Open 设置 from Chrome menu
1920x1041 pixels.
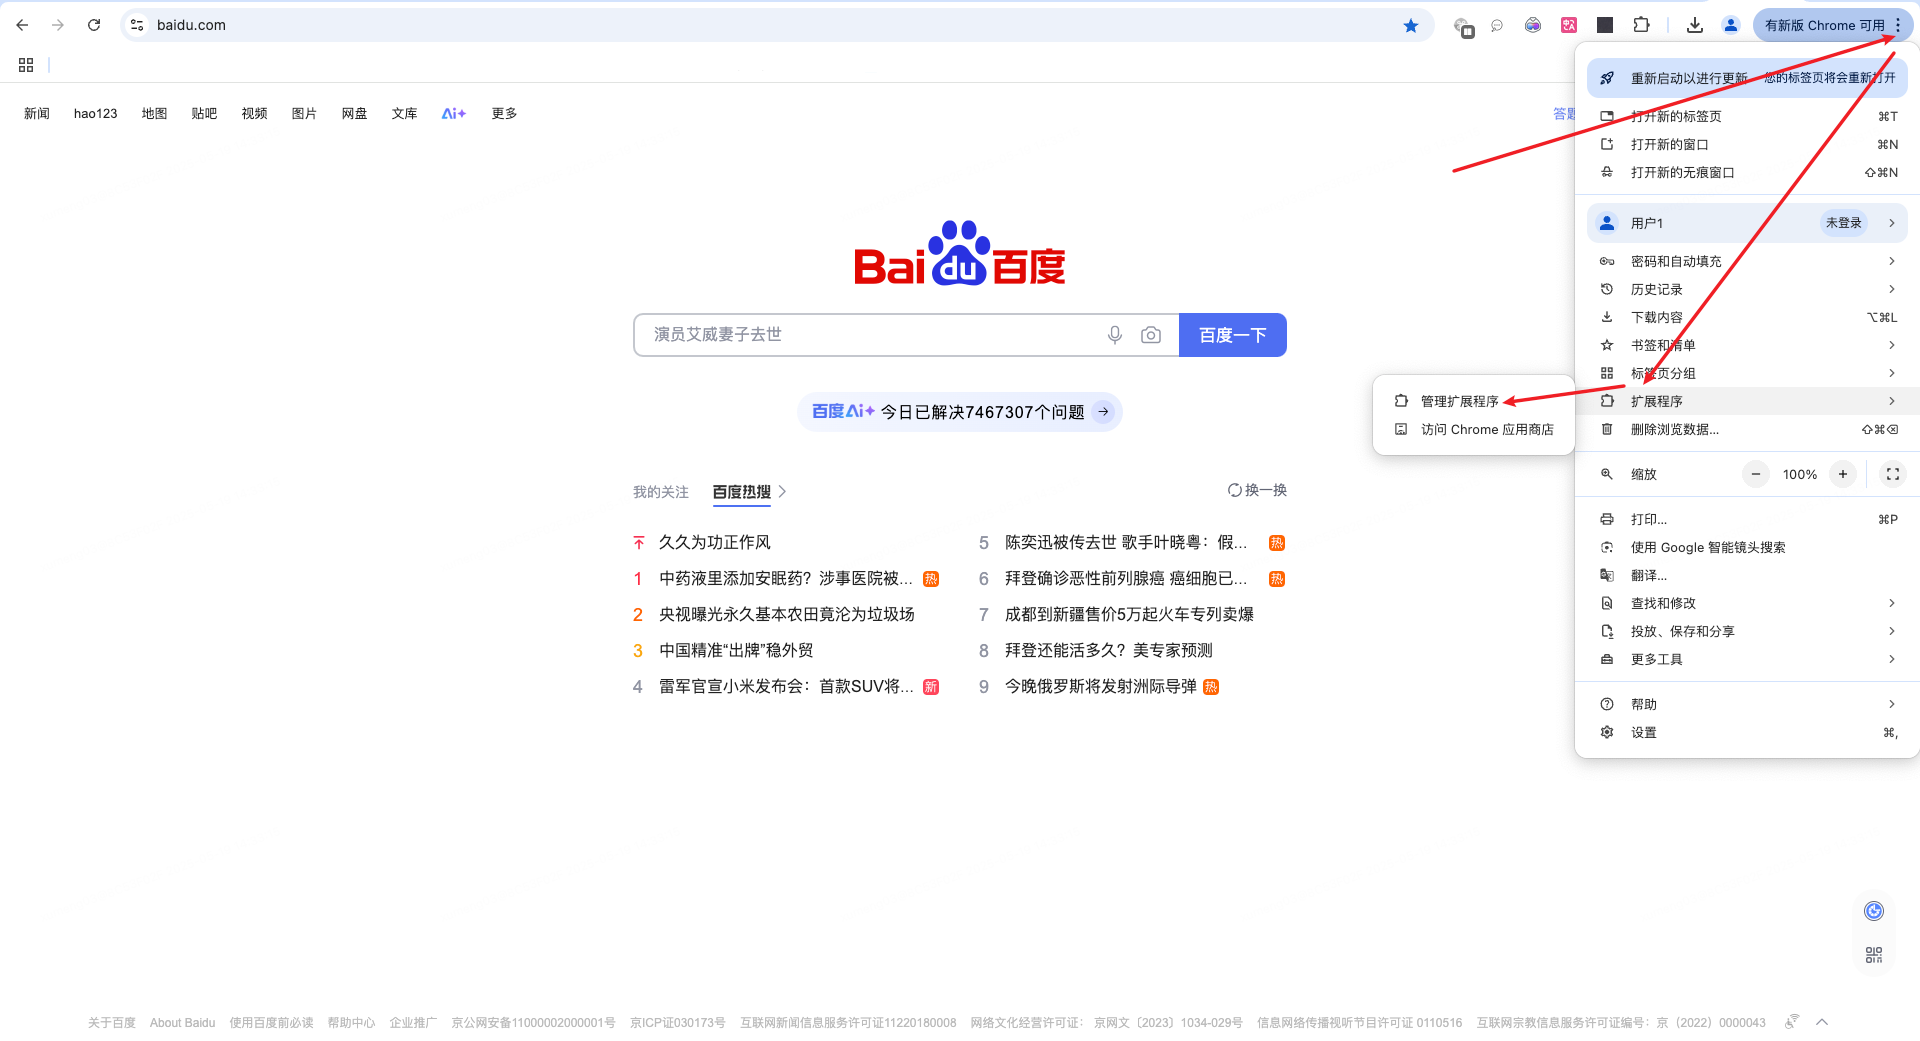1747,732
